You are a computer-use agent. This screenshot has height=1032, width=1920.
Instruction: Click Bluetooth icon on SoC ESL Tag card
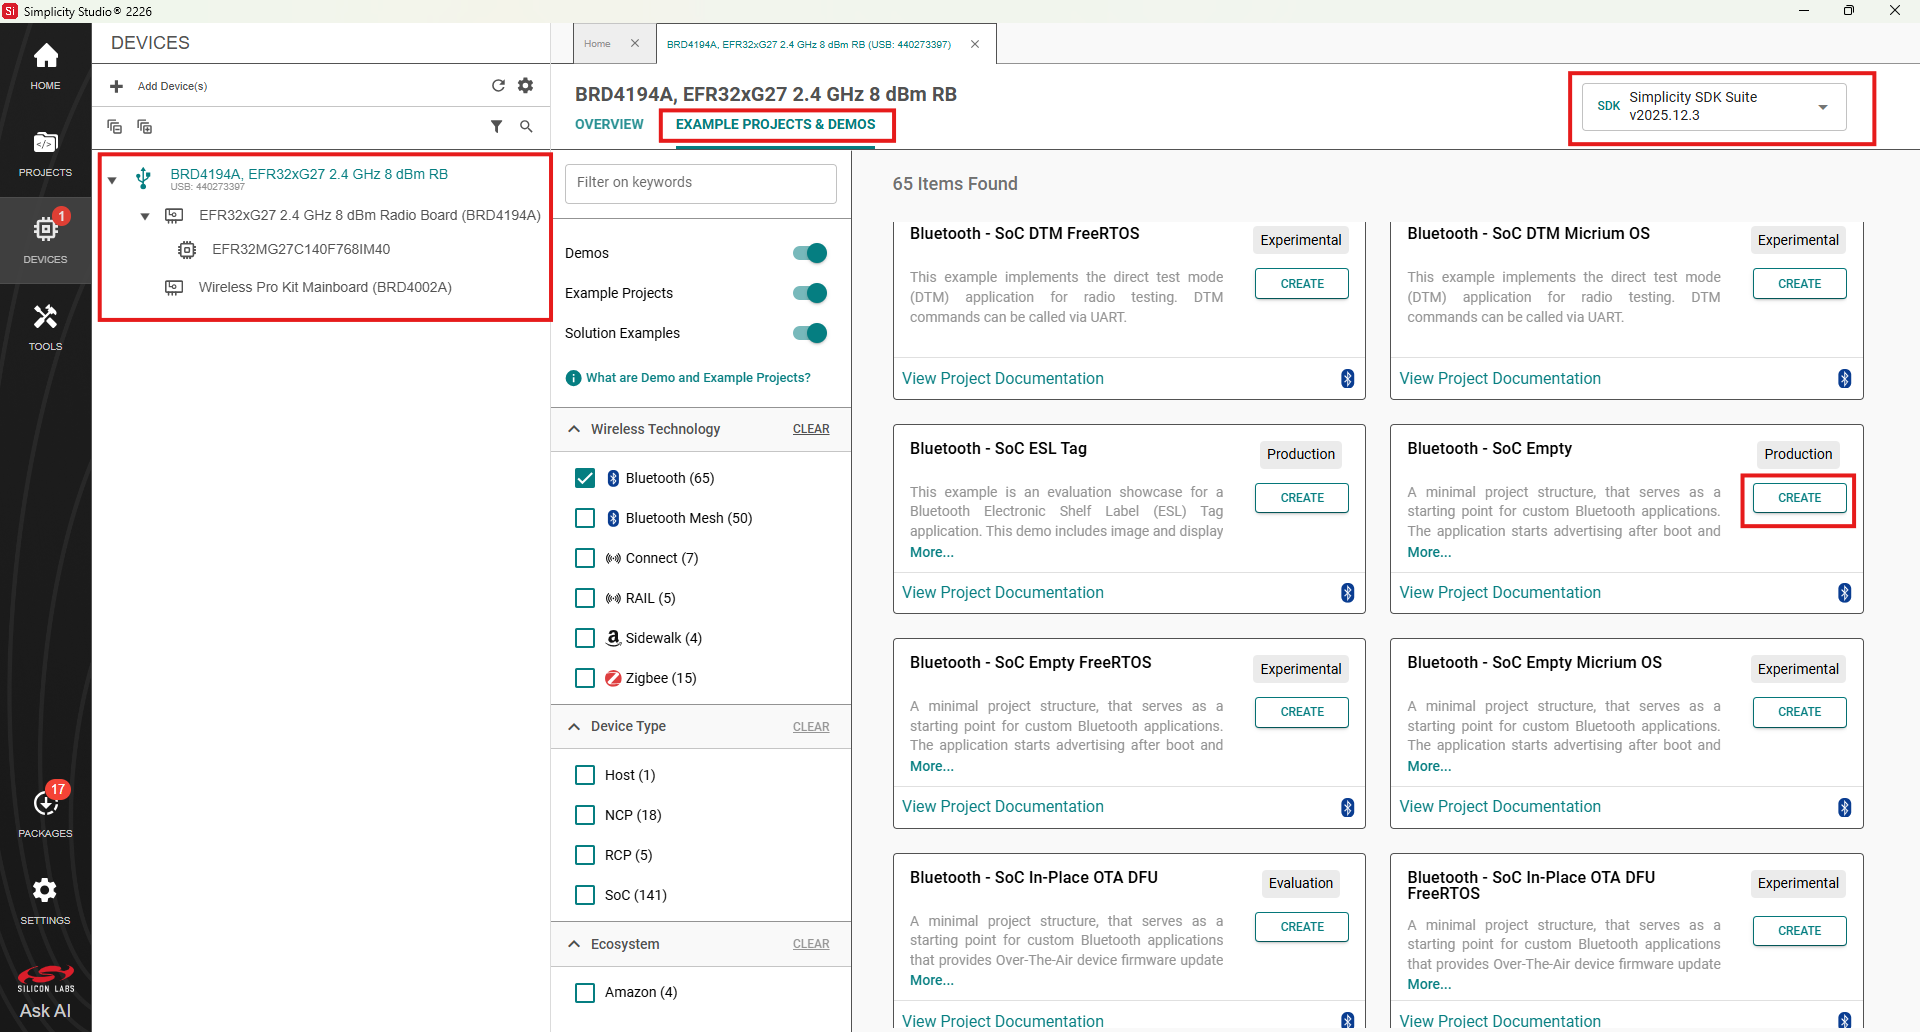point(1347,593)
